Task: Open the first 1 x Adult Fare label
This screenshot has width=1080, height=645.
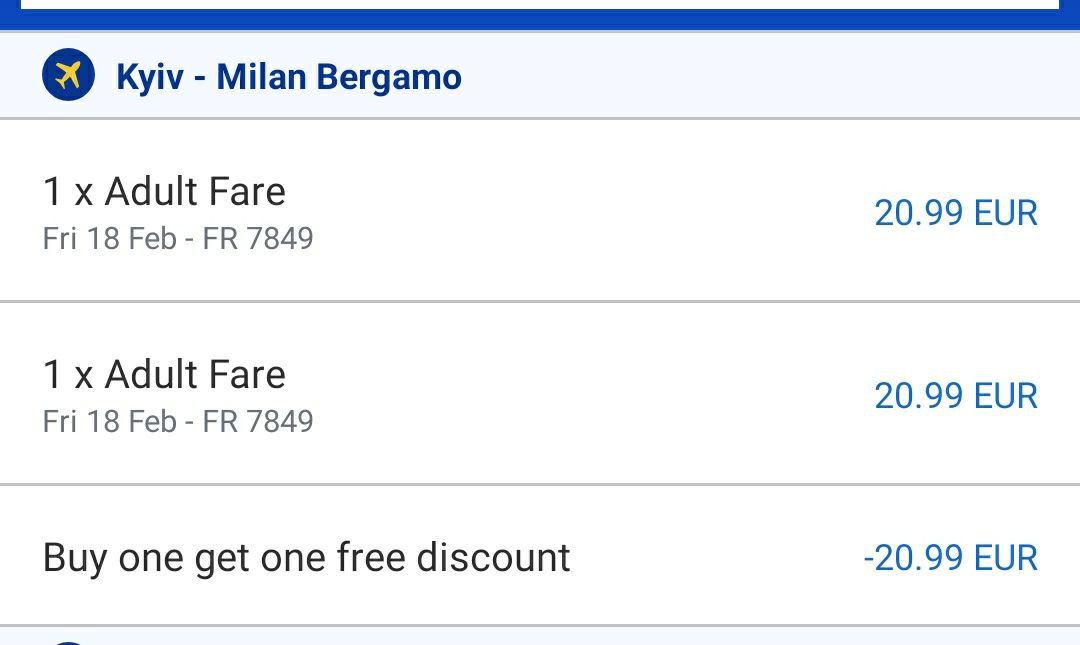Action: 164,192
